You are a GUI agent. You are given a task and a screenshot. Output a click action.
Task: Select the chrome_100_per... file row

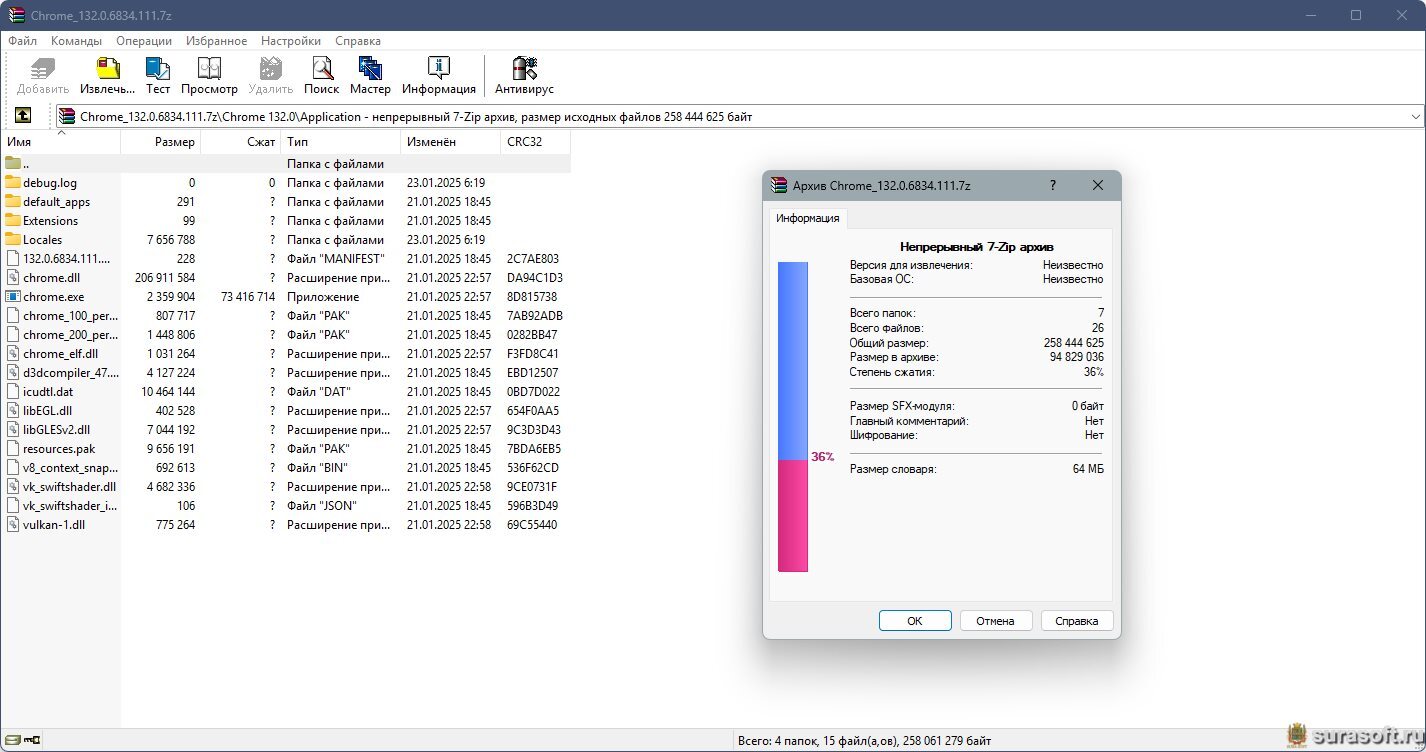pos(286,315)
